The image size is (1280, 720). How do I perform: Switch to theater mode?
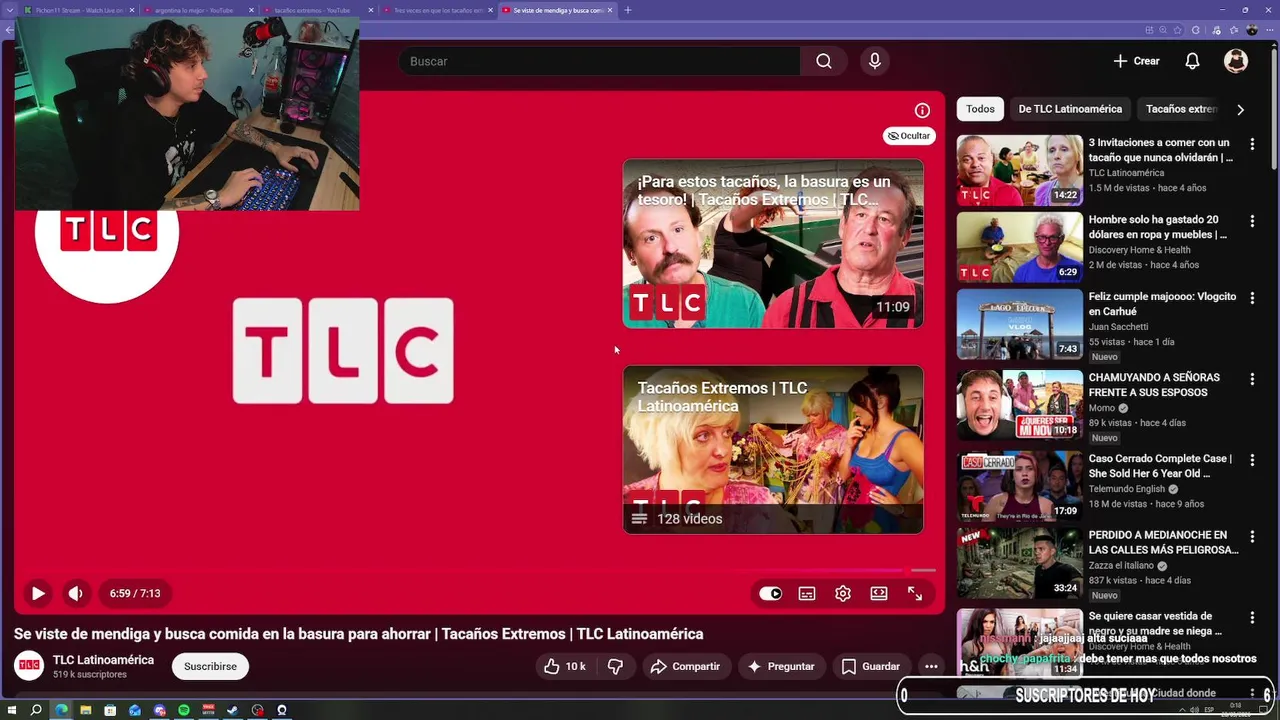click(879, 593)
